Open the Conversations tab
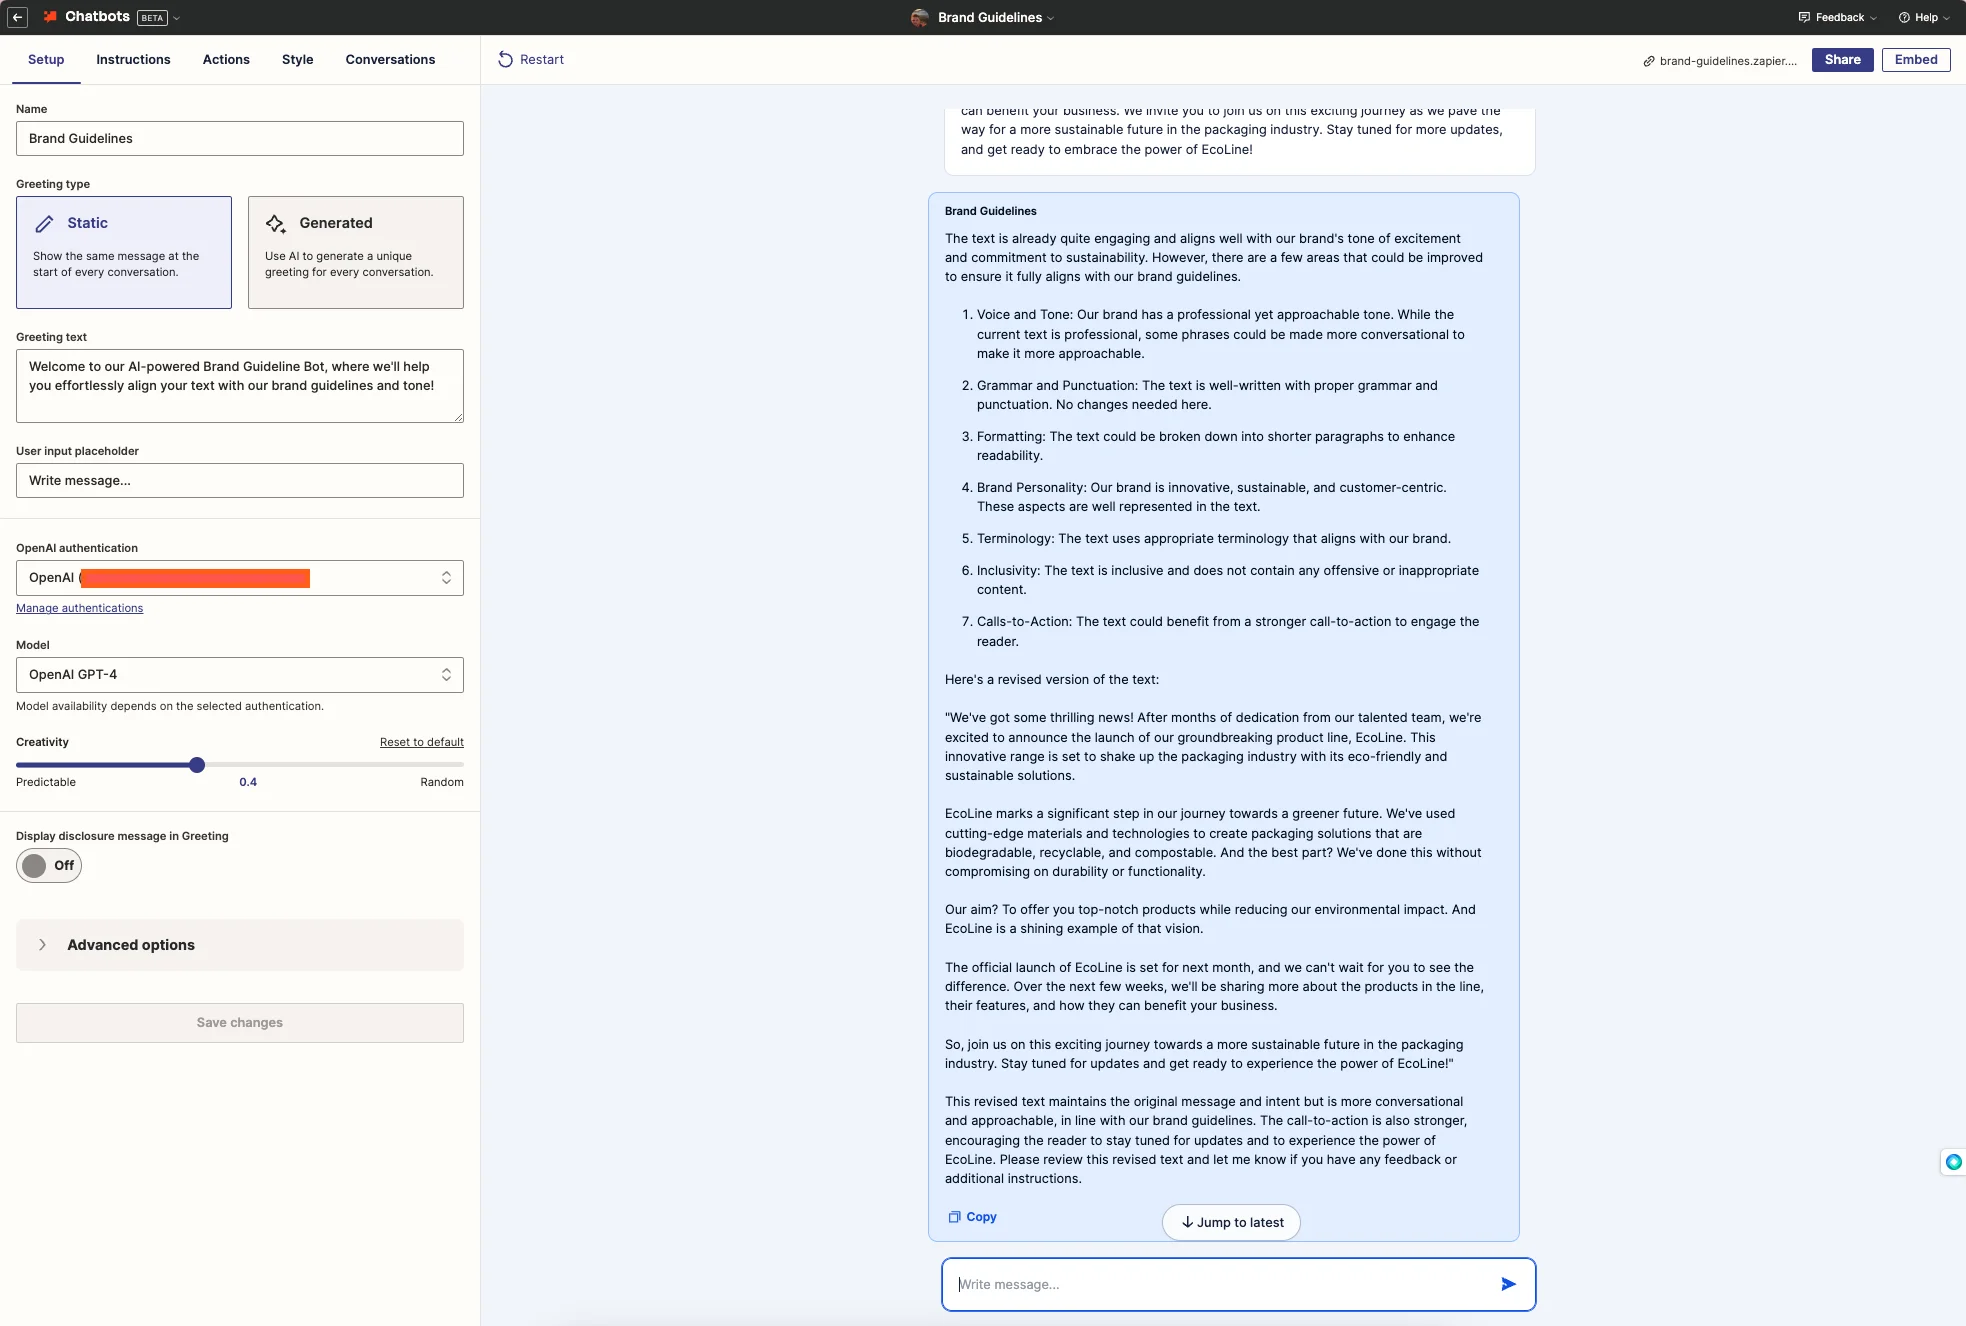Image resolution: width=1966 pixels, height=1326 pixels. click(390, 60)
